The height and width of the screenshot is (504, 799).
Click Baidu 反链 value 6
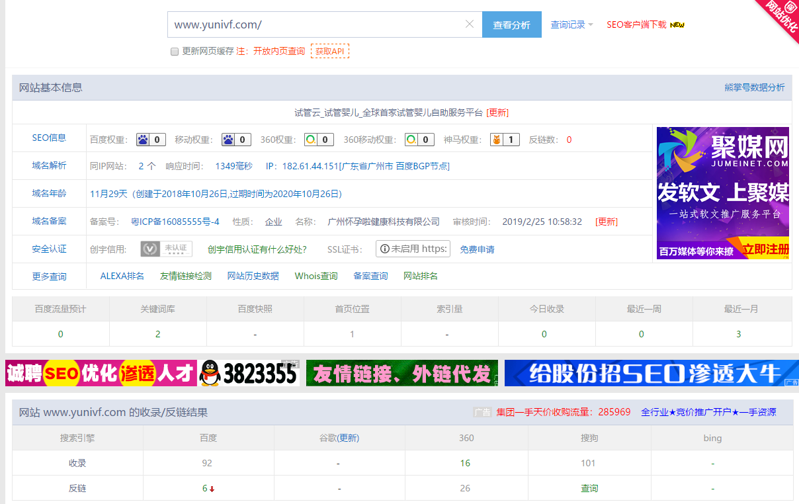tap(207, 488)
